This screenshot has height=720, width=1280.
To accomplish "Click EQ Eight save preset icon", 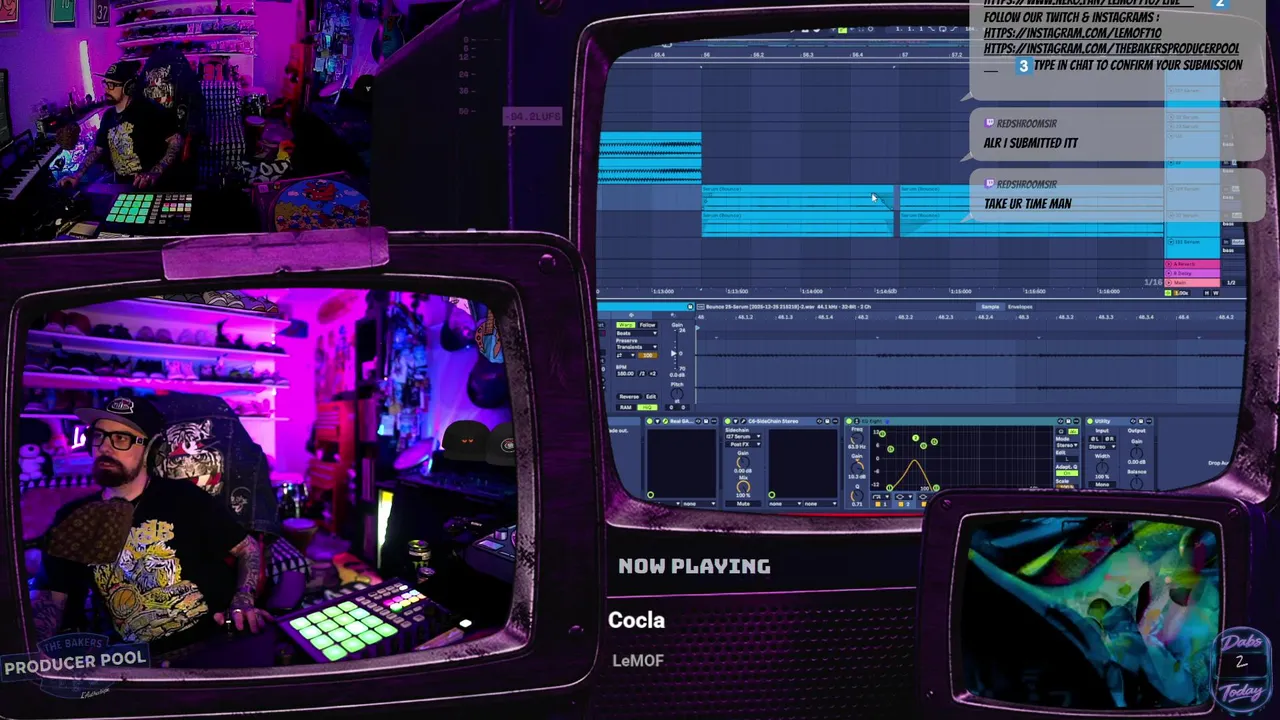I will [x=1068, y=421].
